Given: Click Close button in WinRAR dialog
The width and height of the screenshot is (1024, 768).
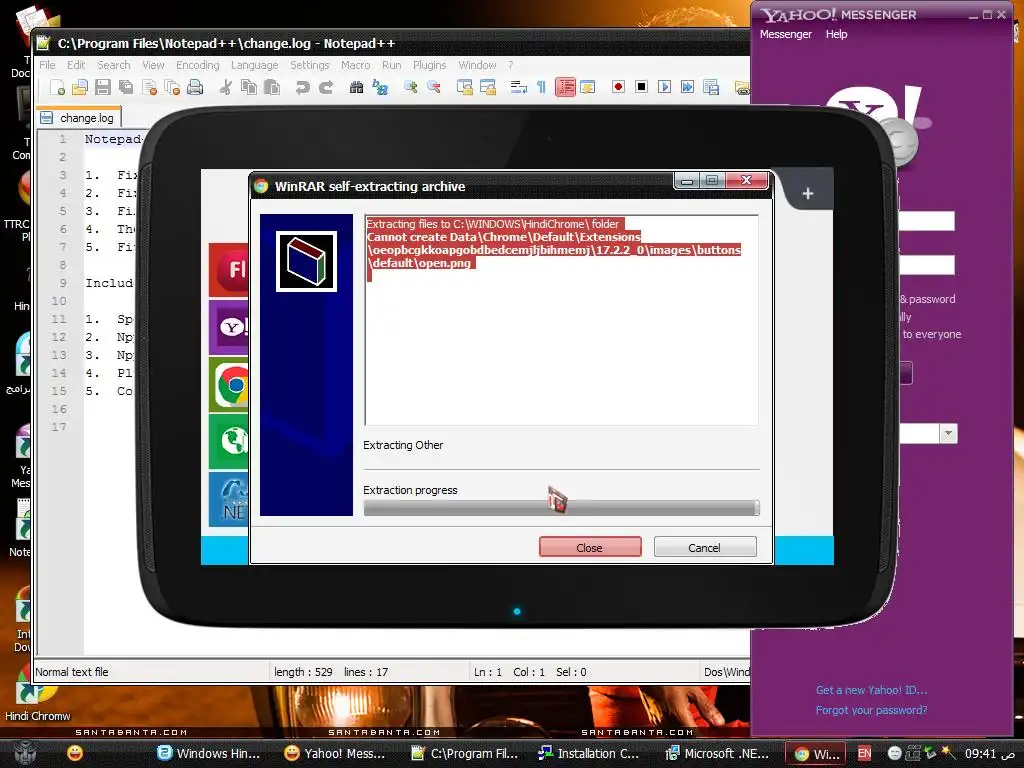Looking at the screenshot, I should pyautogui.click(x=590, y=547).
